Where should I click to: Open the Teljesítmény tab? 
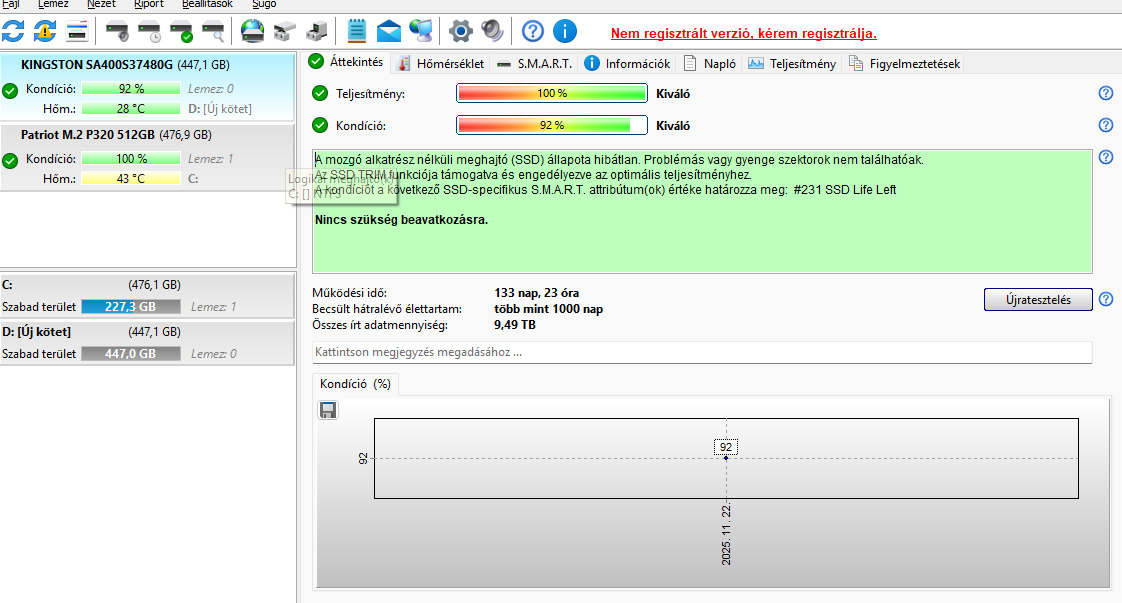pos(791,64)
